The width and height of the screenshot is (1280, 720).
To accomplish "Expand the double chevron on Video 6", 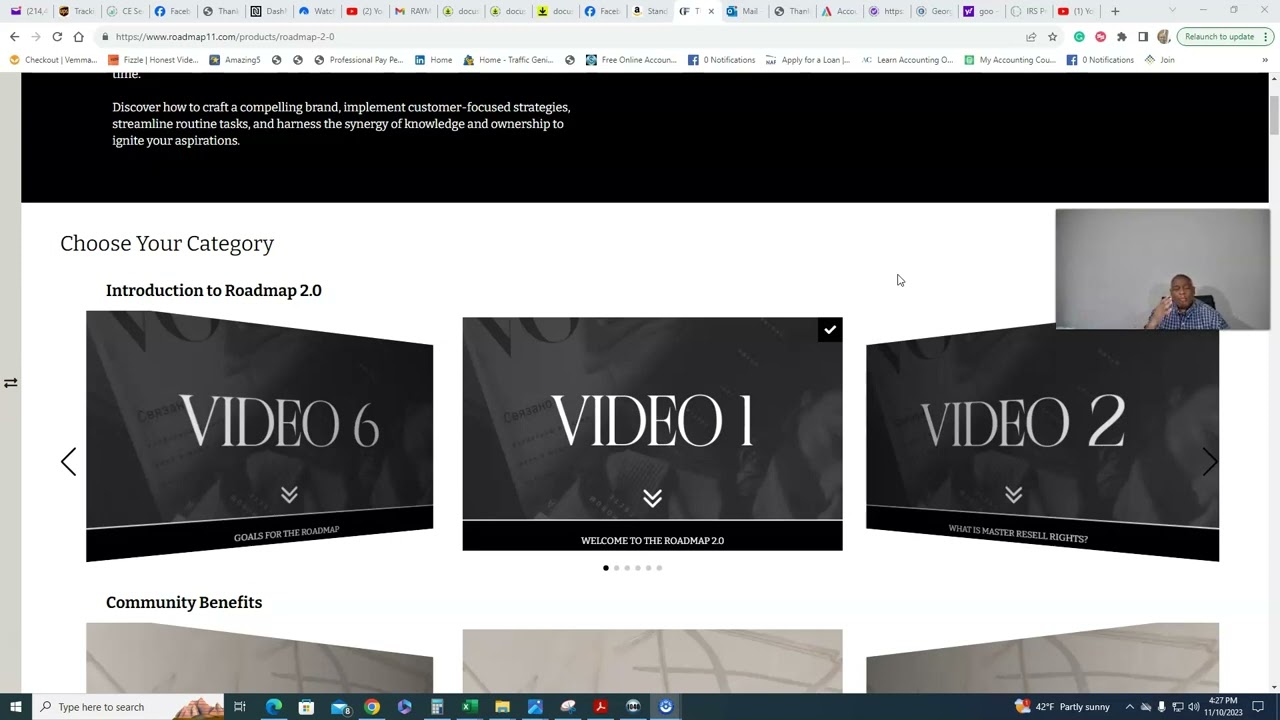I will pos(289,495).
